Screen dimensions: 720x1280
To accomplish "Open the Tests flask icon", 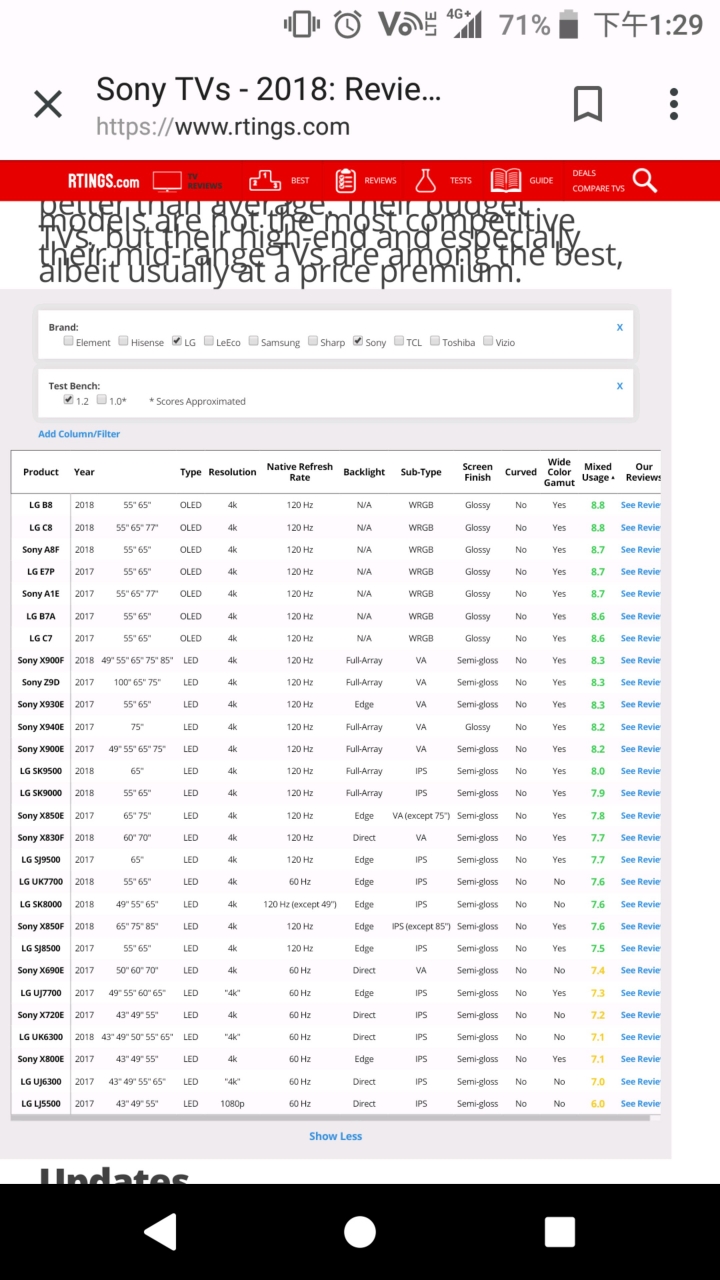I will coord(426,180).
